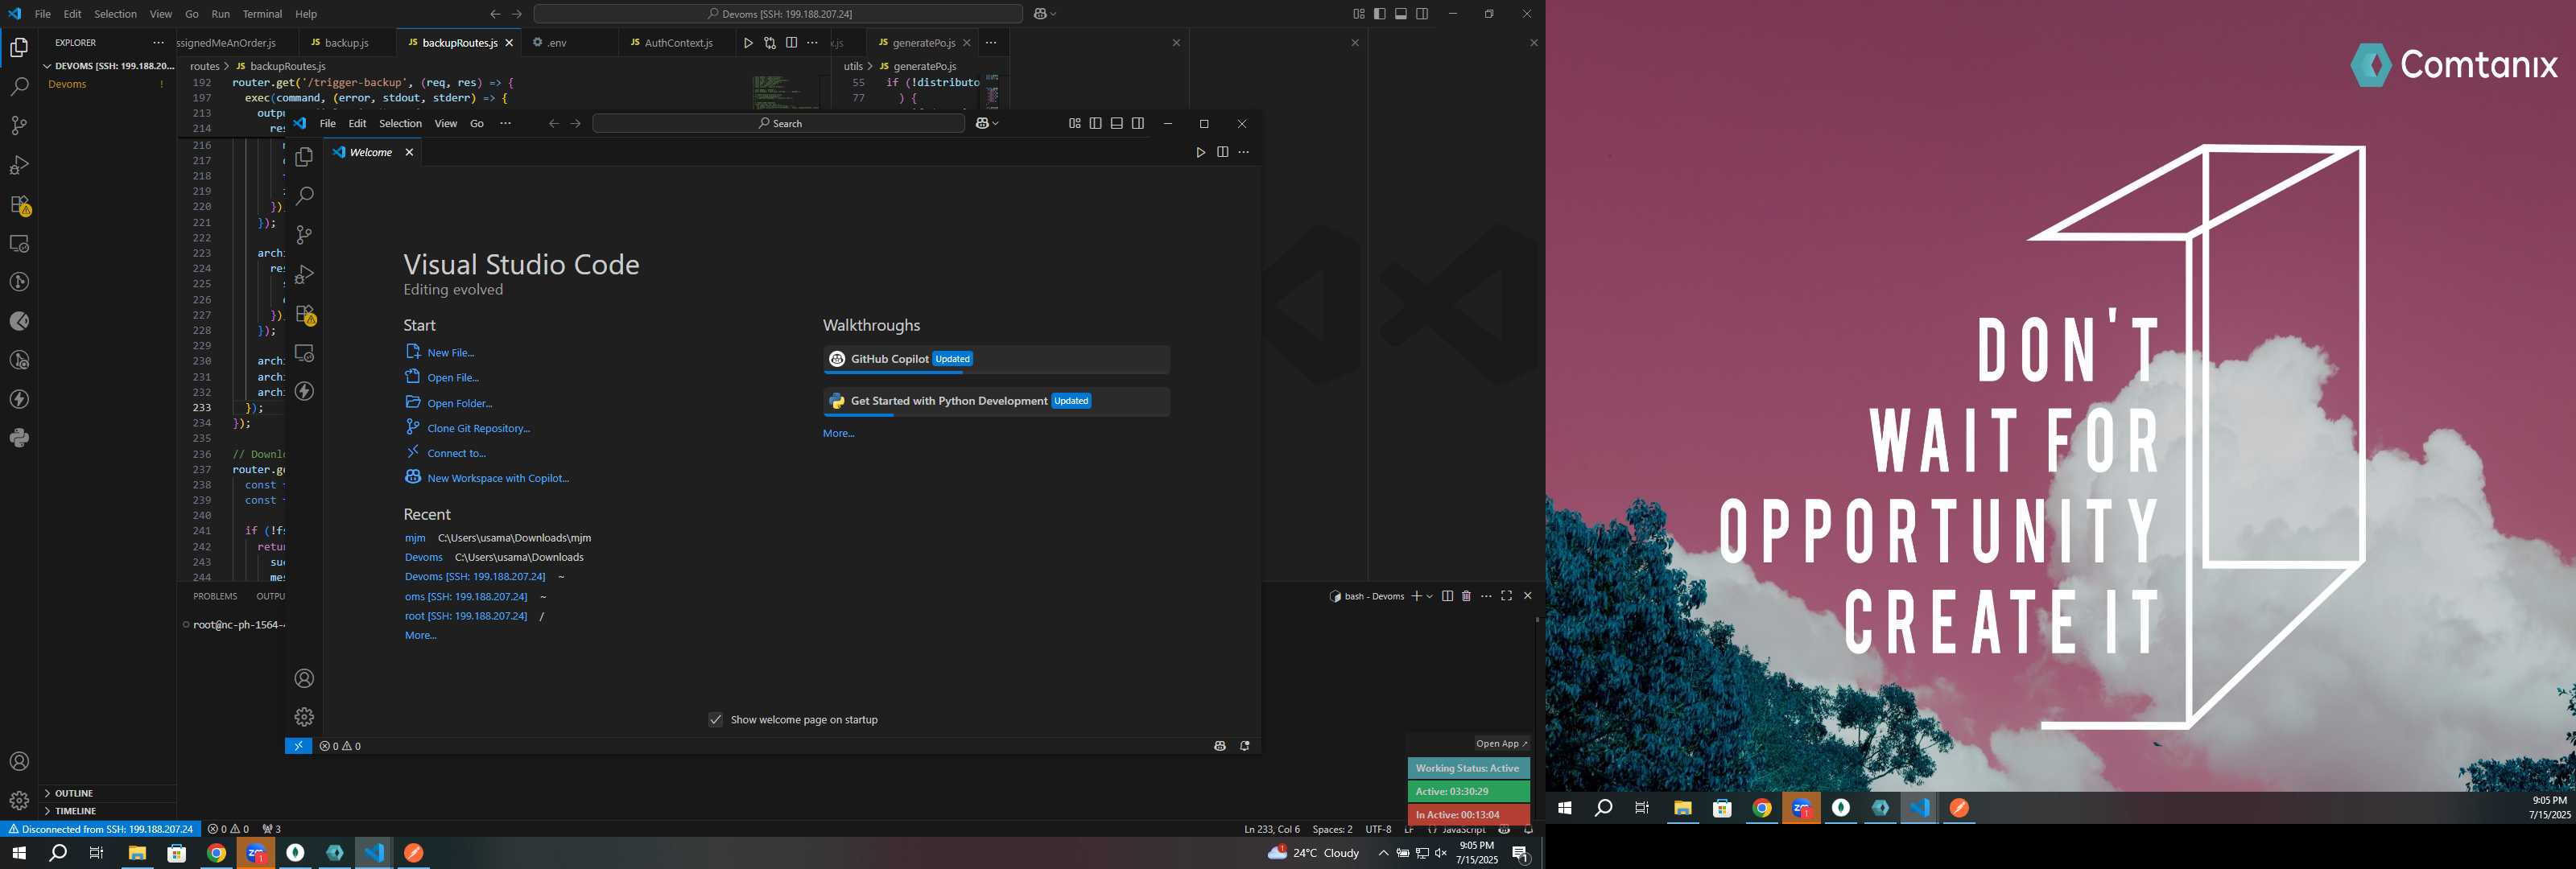This screenshot has width=2576, height=869.
Task: Open GitHub Copilot walkthrough
Action: click(x=996, y=360)
